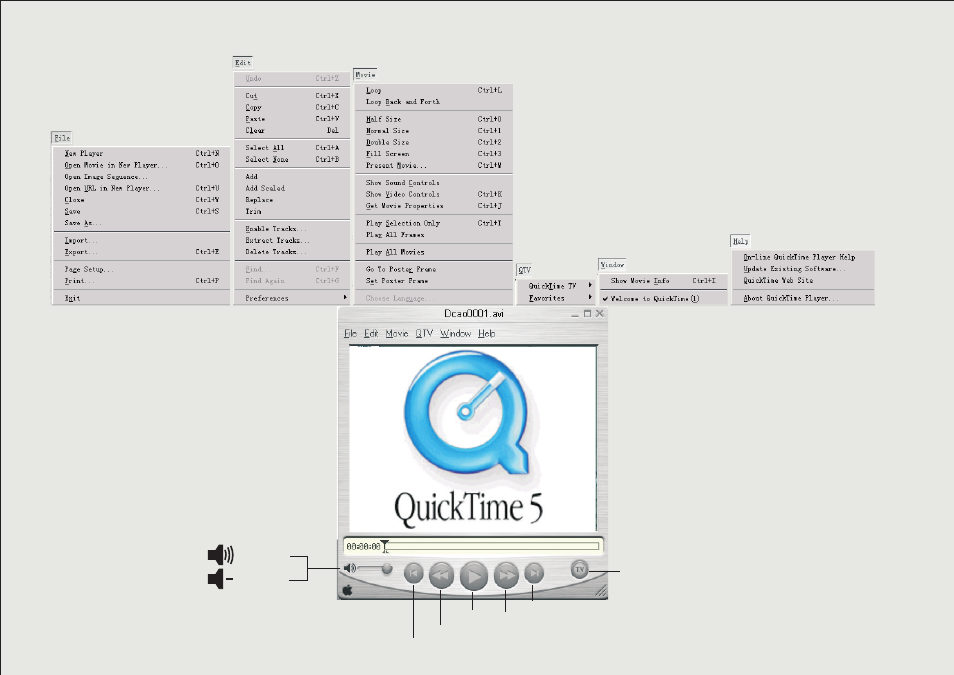
Task: Toggle Play All Frames
Action: [434, 235]
